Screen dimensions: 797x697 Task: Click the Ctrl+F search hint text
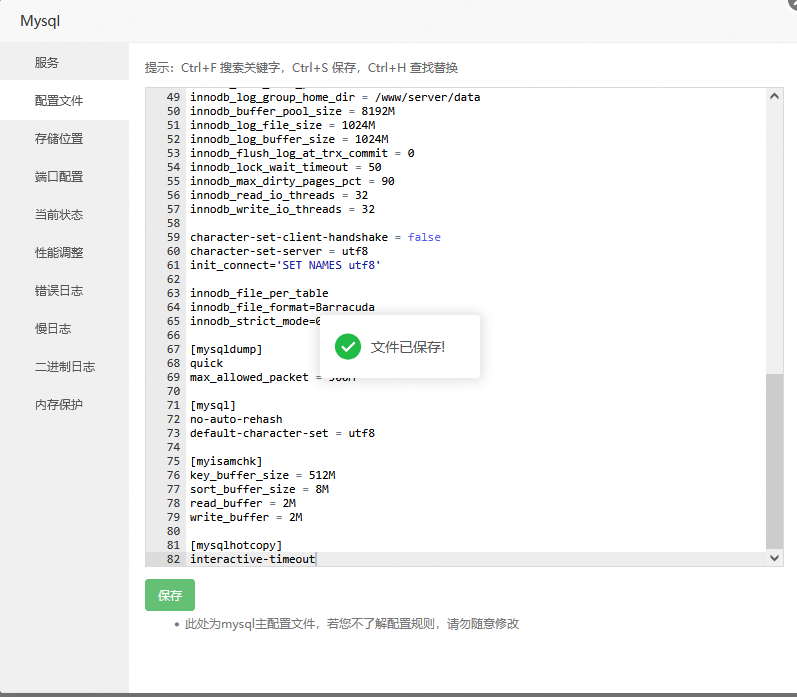[230, 68]
